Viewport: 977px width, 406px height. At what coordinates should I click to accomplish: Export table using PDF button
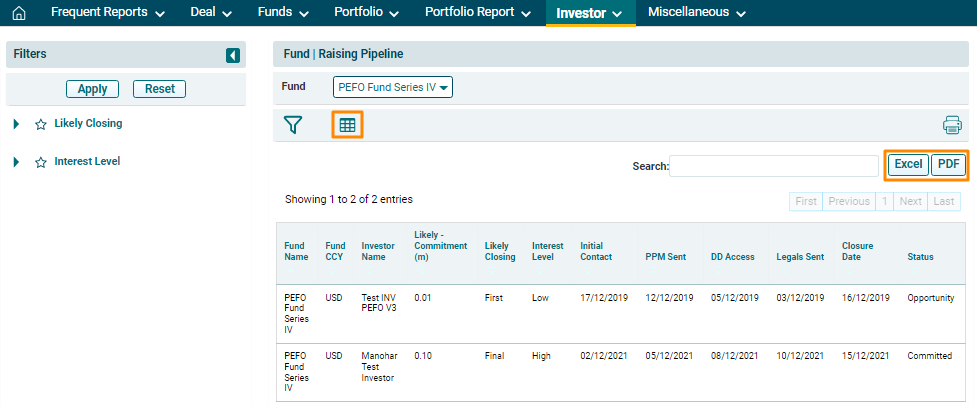[948, 165]
